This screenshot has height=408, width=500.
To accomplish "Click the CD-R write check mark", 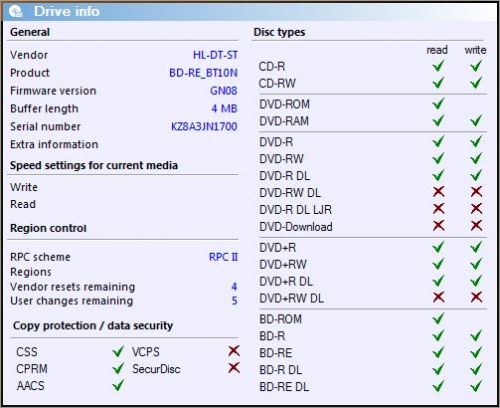I will (476, 66).
